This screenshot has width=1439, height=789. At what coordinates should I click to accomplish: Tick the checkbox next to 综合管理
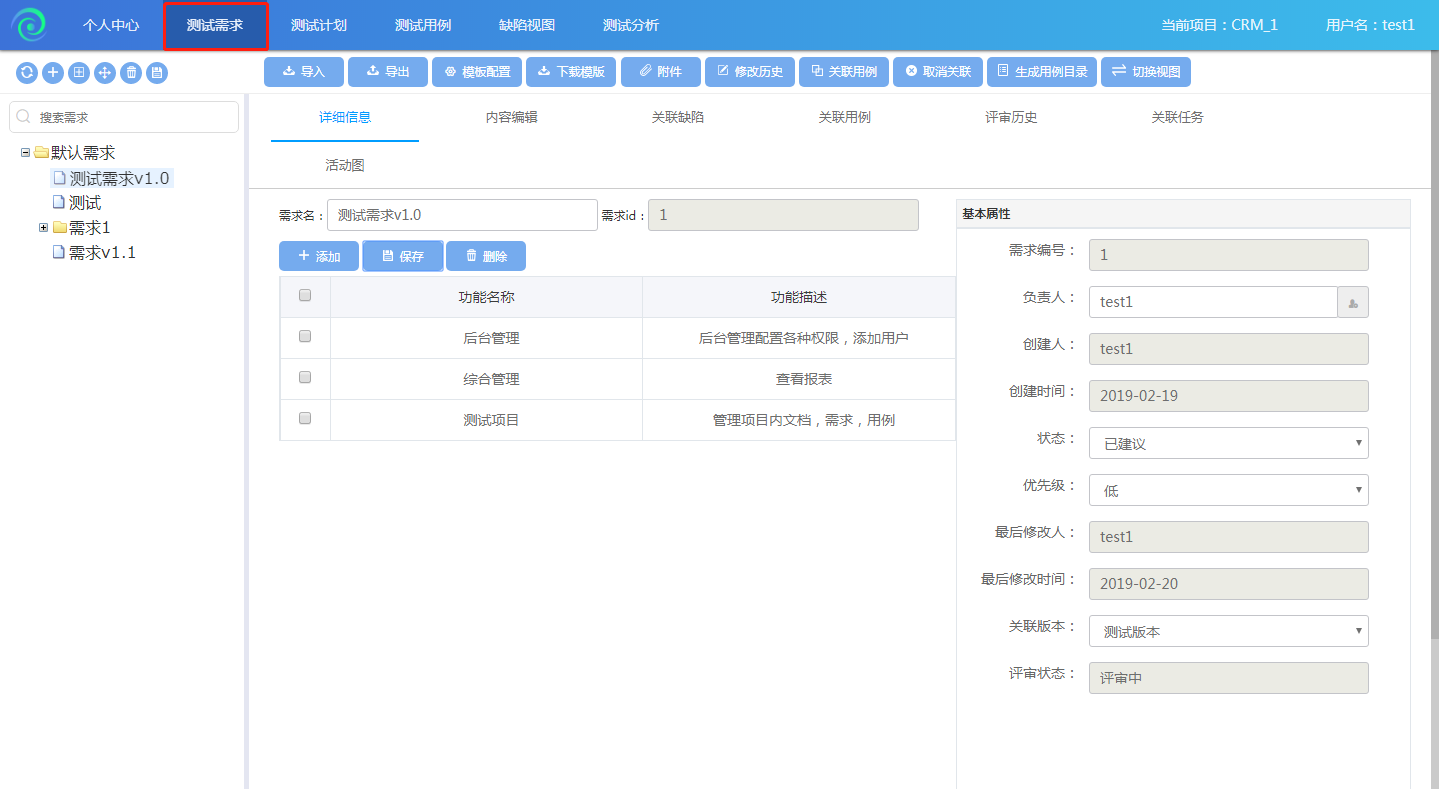pos(305,378)
